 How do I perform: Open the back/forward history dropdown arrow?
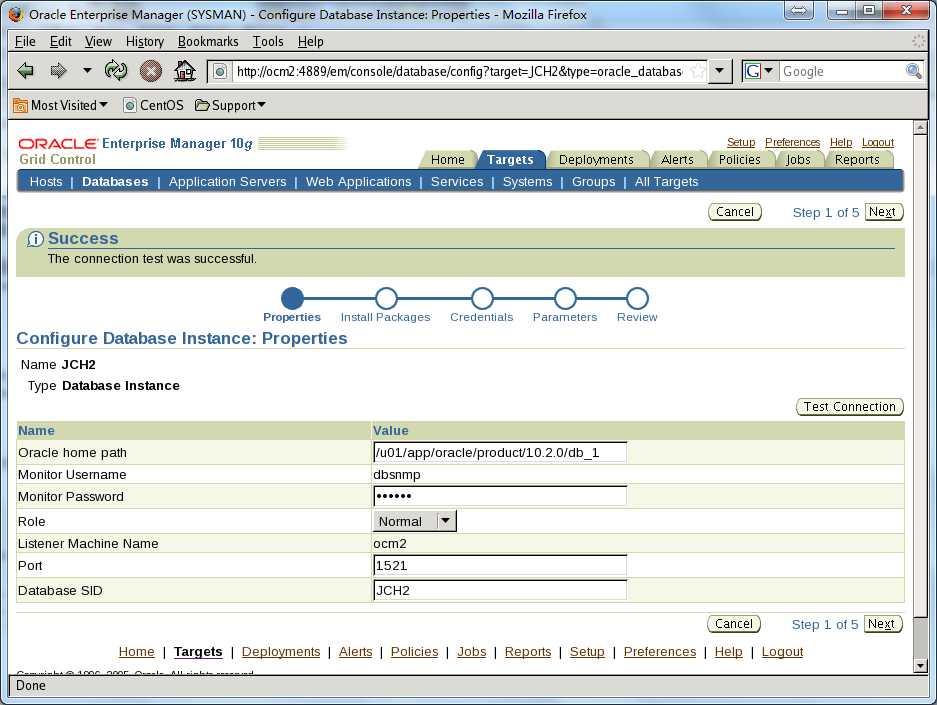coord(87,70)
